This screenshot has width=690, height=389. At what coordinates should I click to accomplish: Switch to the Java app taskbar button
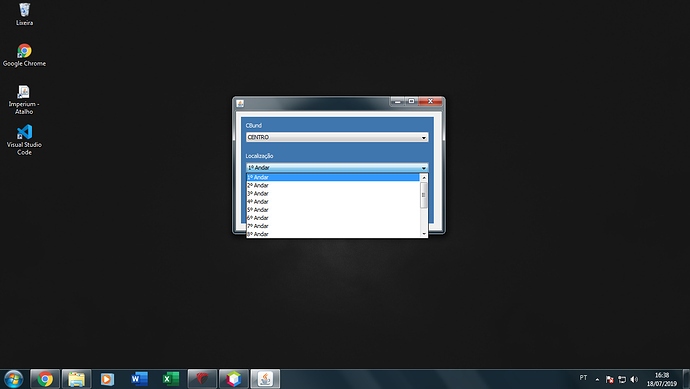[265, 379]
